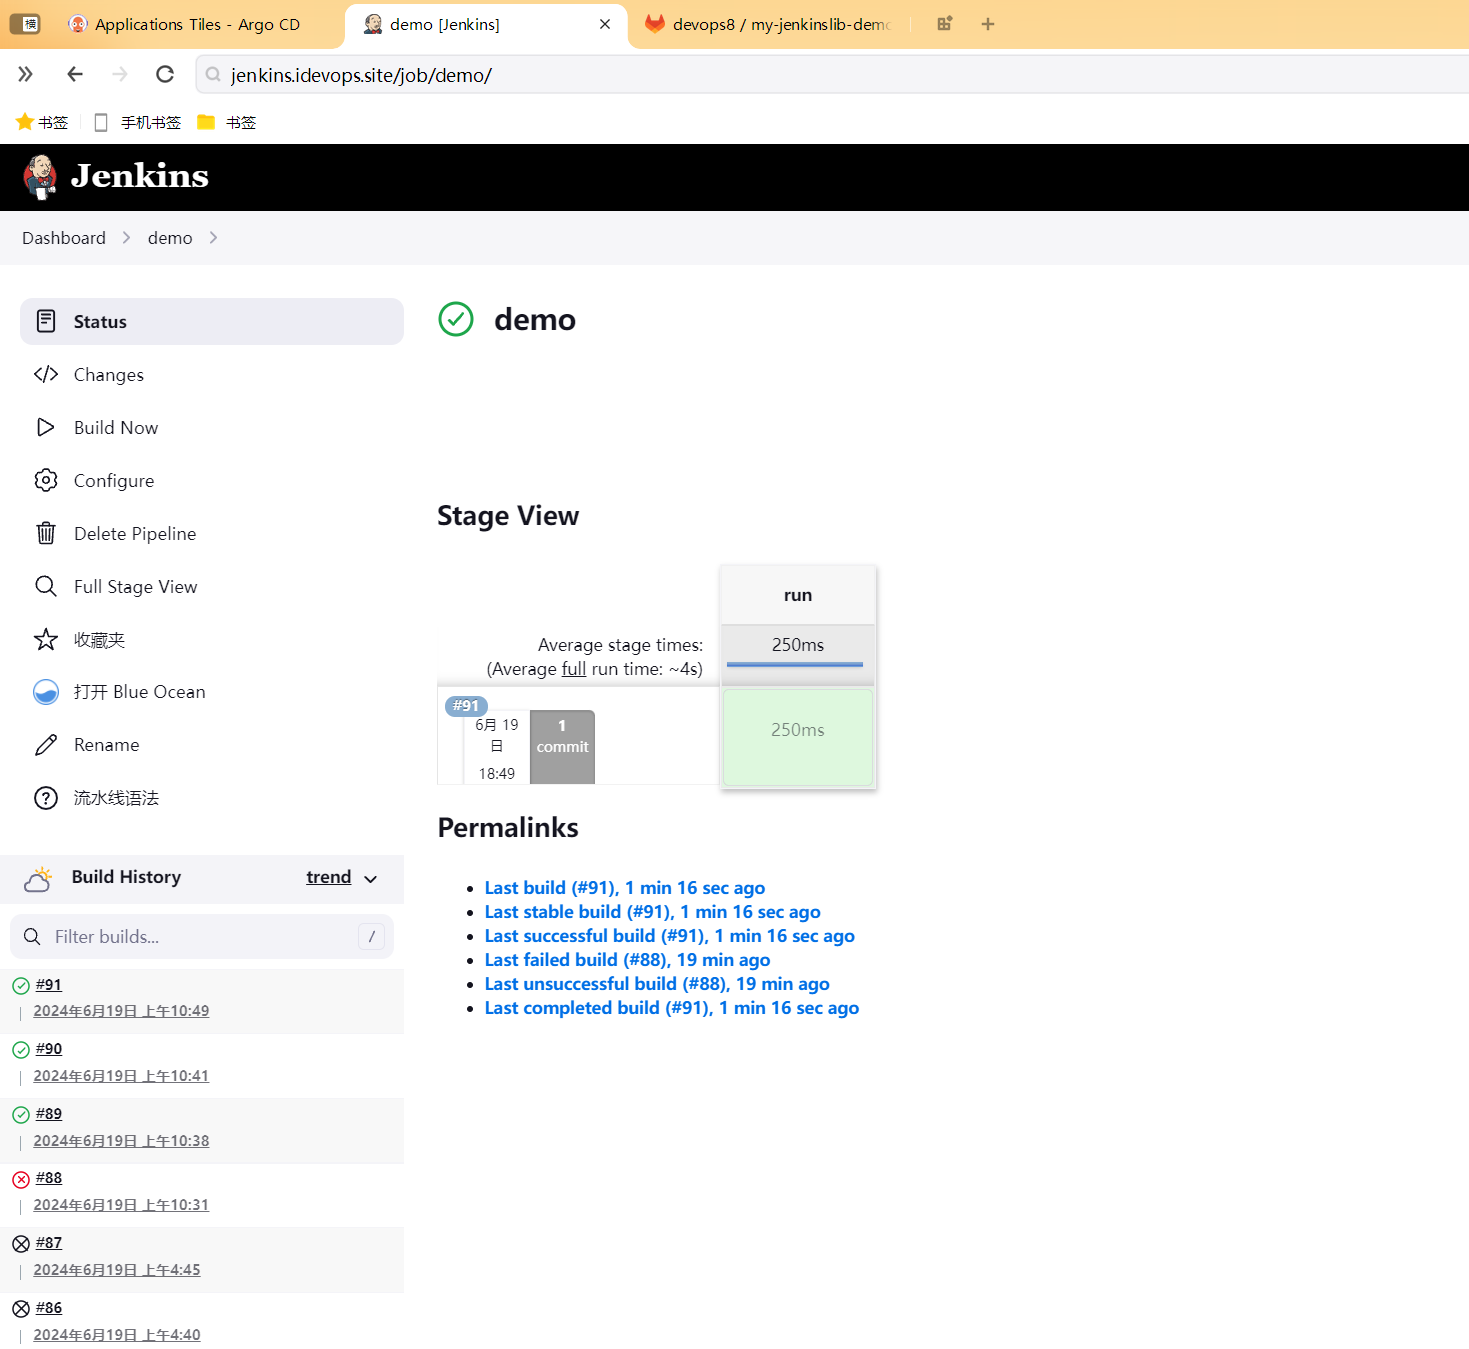Click the Filter builds search field

click(x=202, y=937)
